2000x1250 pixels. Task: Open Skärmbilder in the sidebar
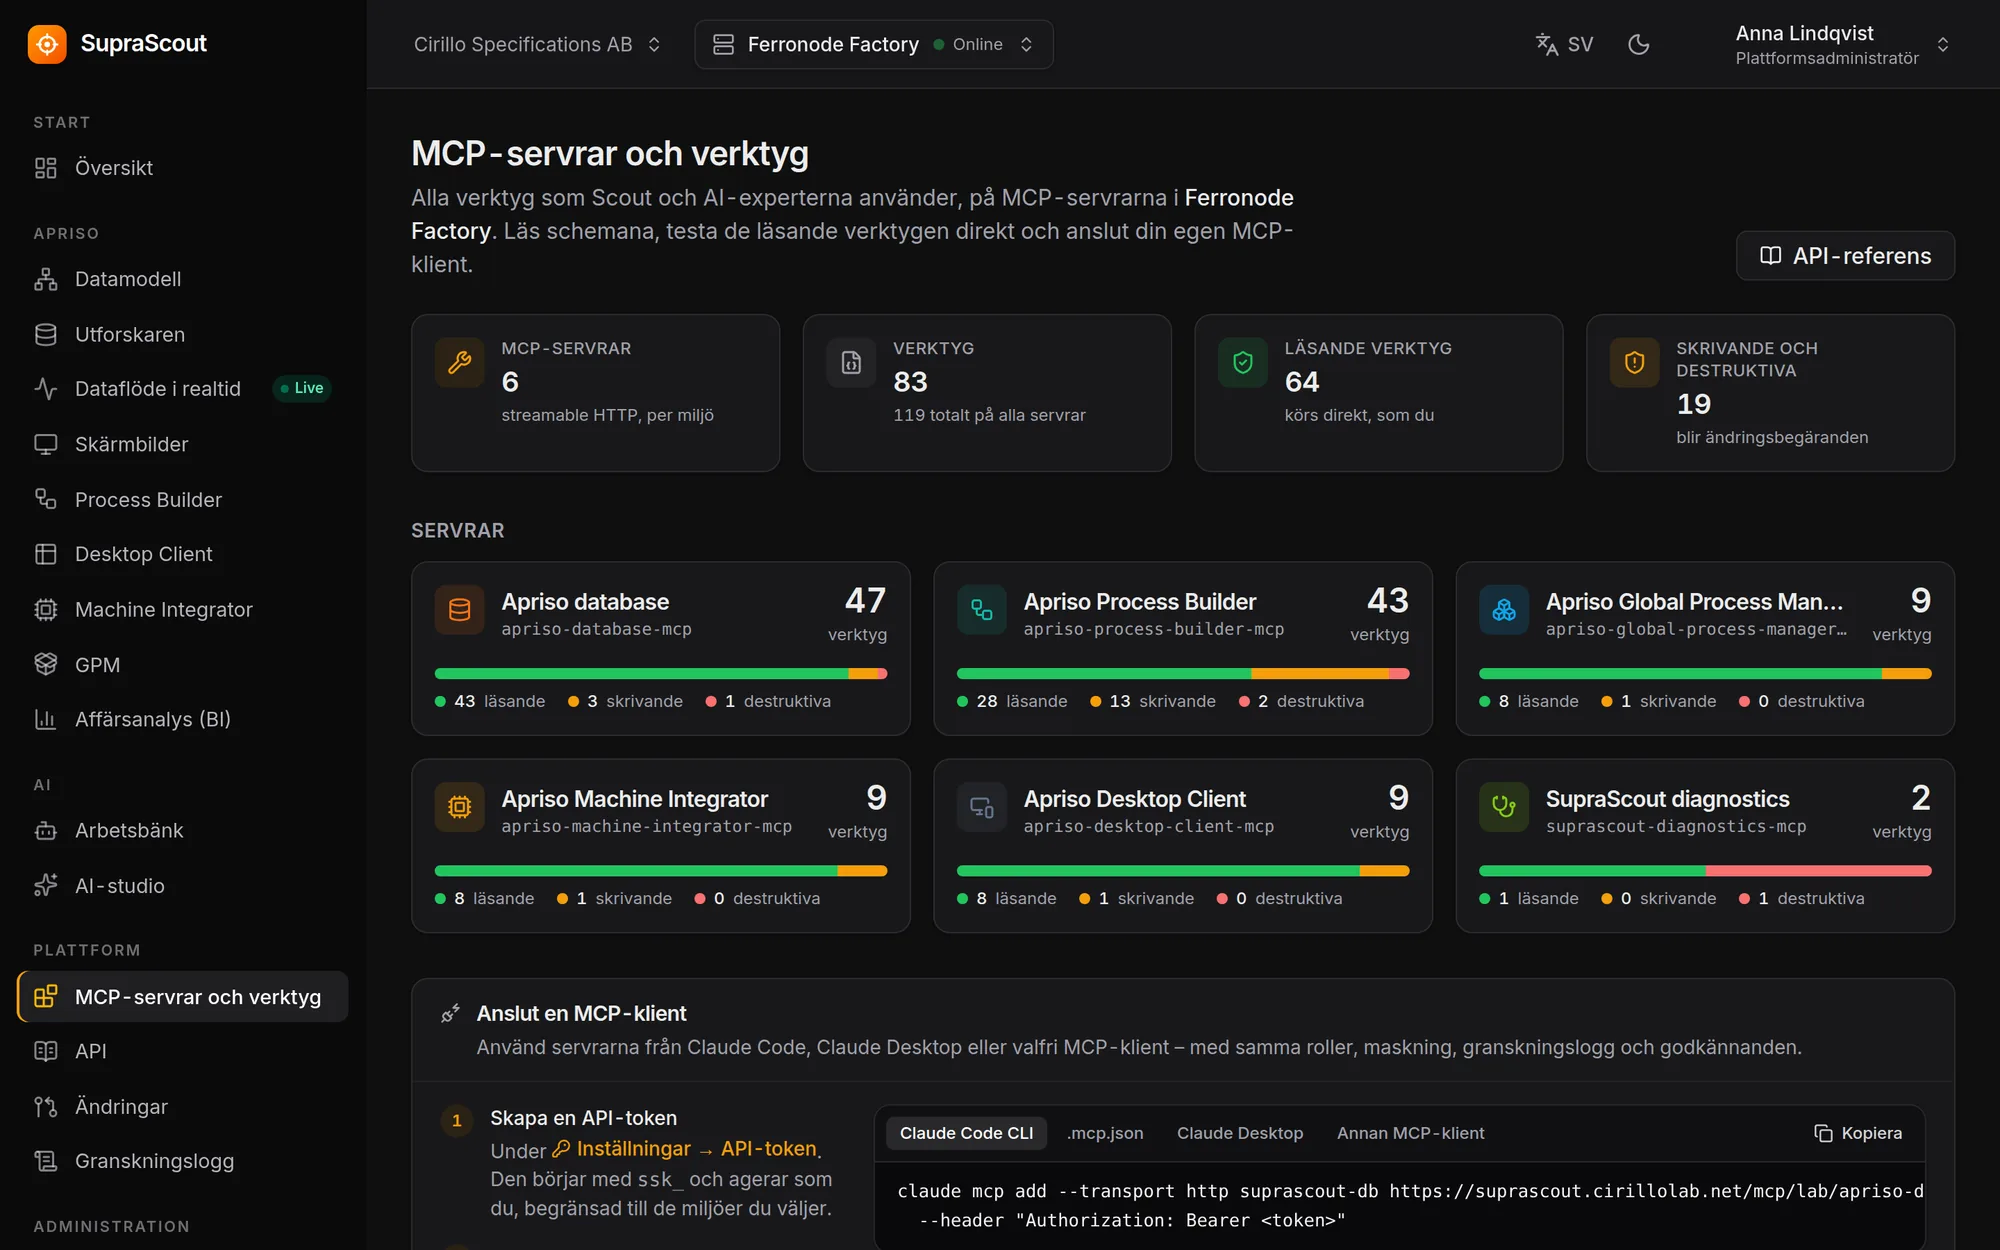182,444
